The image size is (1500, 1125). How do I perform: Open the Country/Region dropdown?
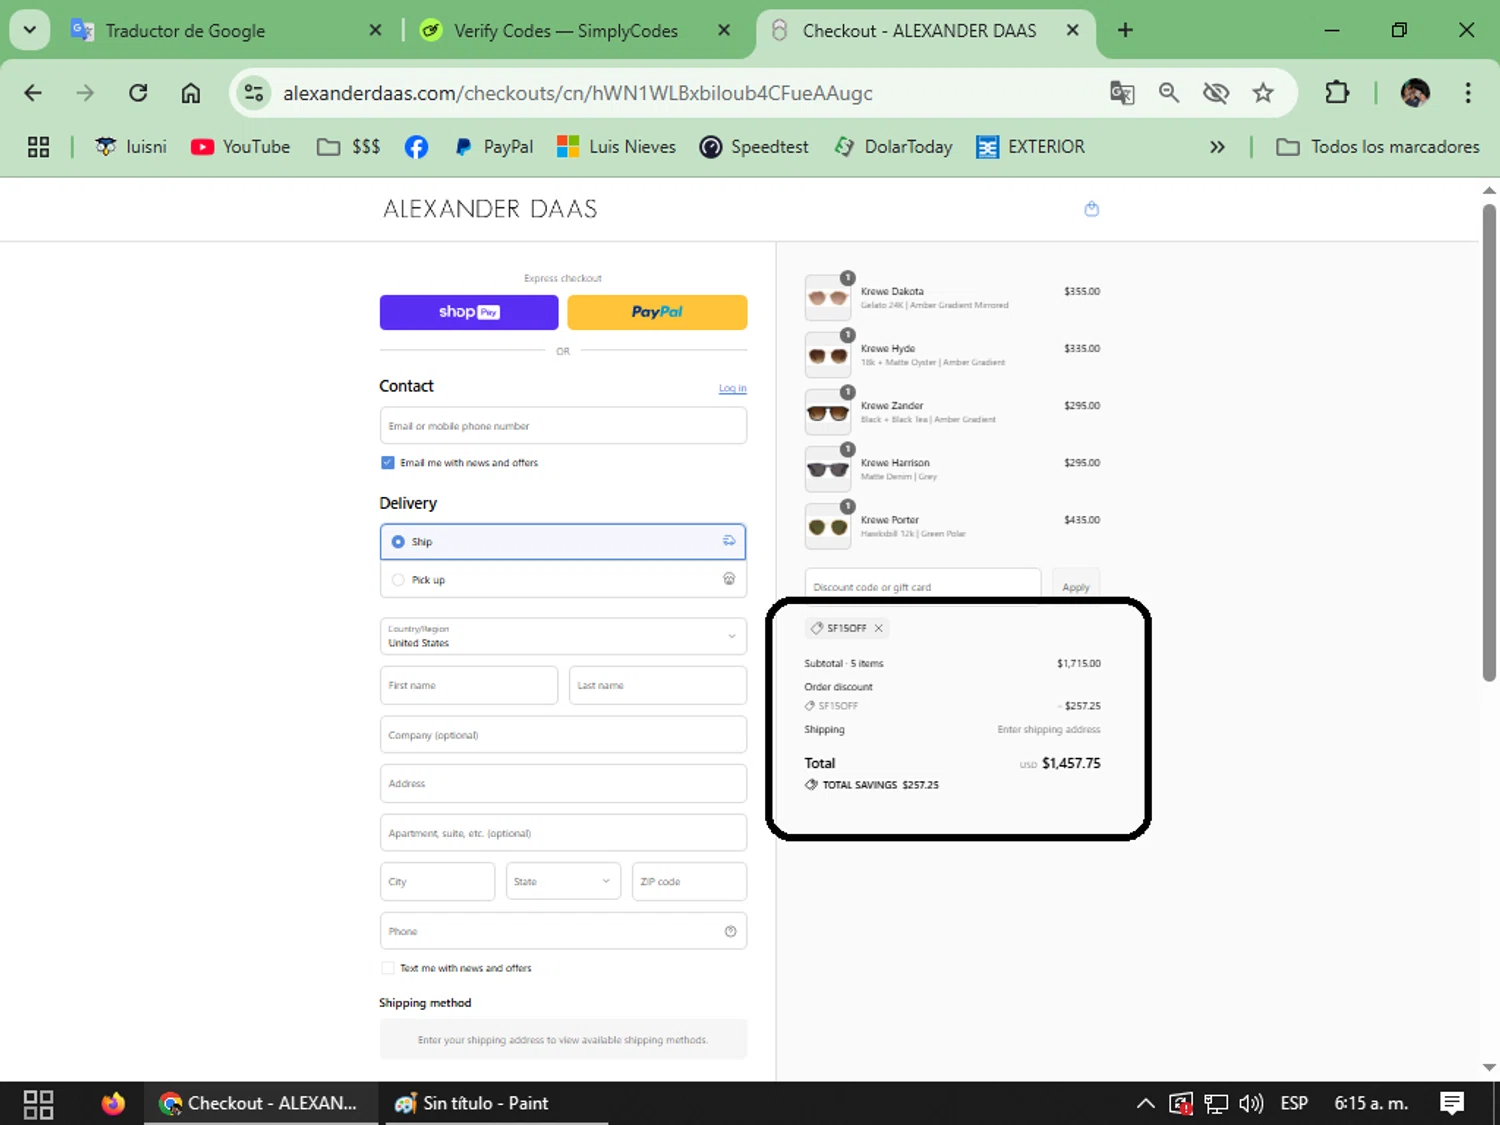[563, 636]
